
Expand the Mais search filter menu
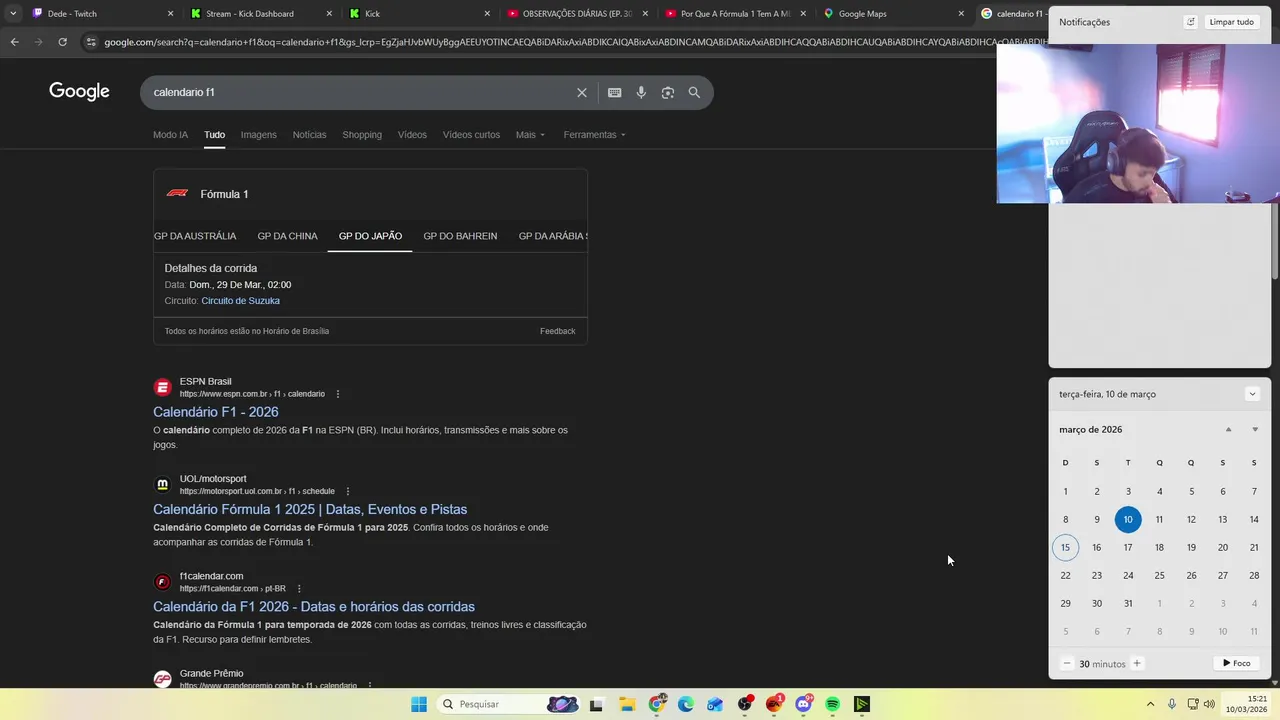pyautogui.click(x=530, y=134)
